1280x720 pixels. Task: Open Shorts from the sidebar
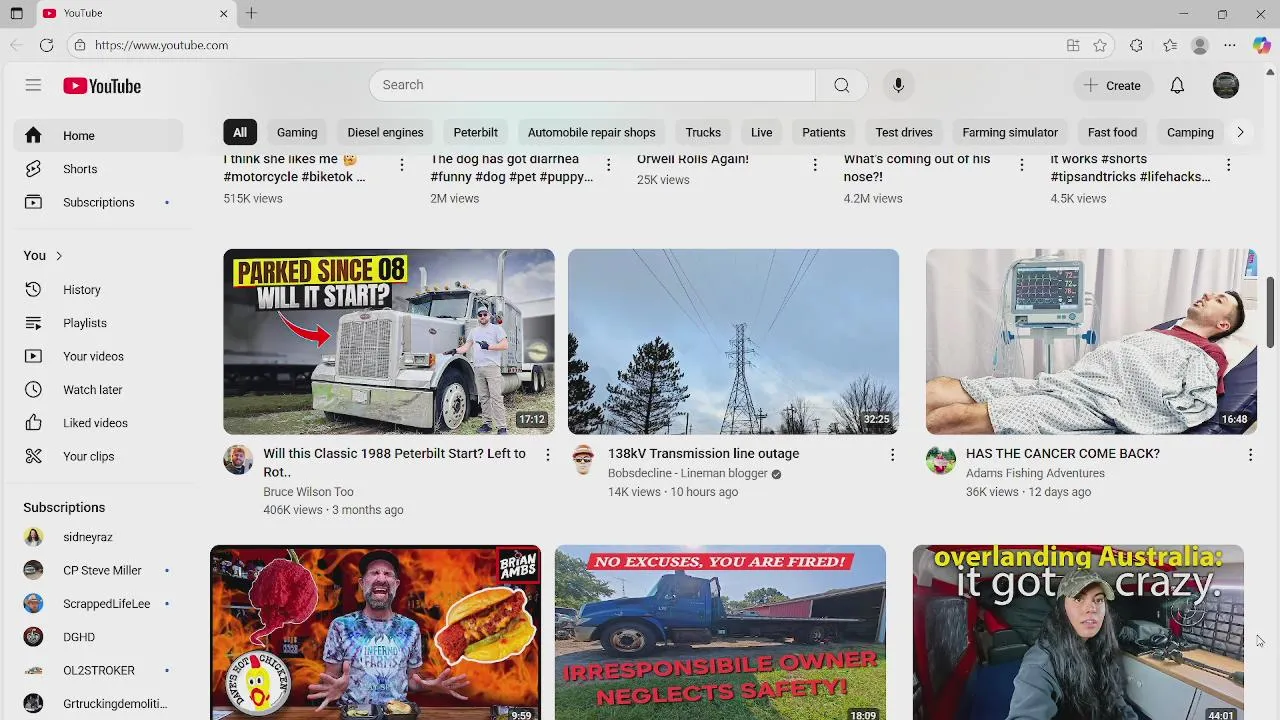tap(98, 169)
